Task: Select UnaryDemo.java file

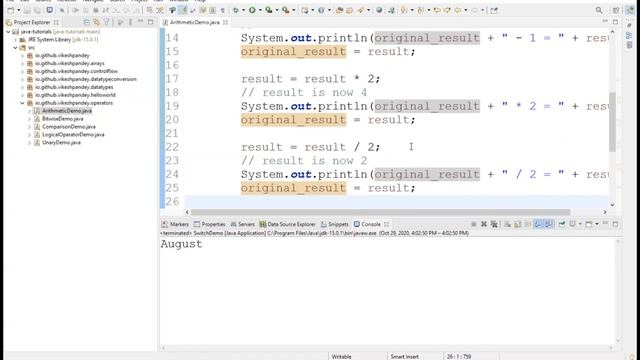Action: pos(61,142)
